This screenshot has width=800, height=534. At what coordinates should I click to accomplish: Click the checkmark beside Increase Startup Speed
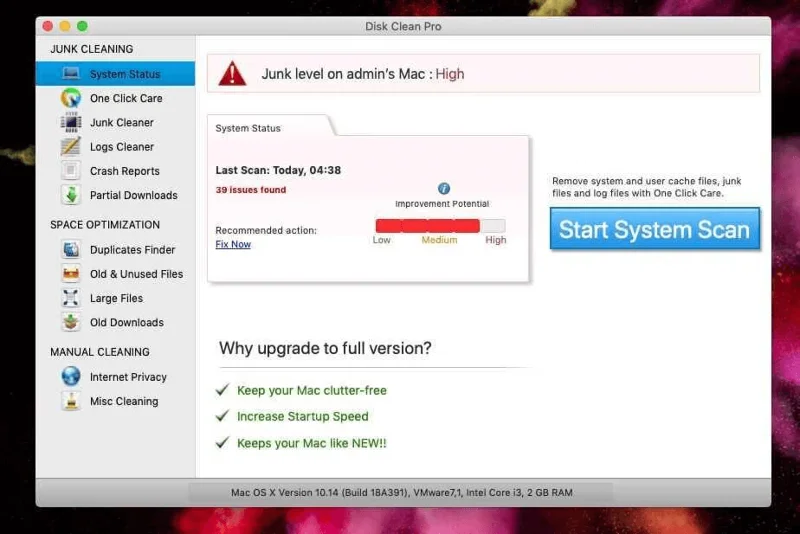222,416
